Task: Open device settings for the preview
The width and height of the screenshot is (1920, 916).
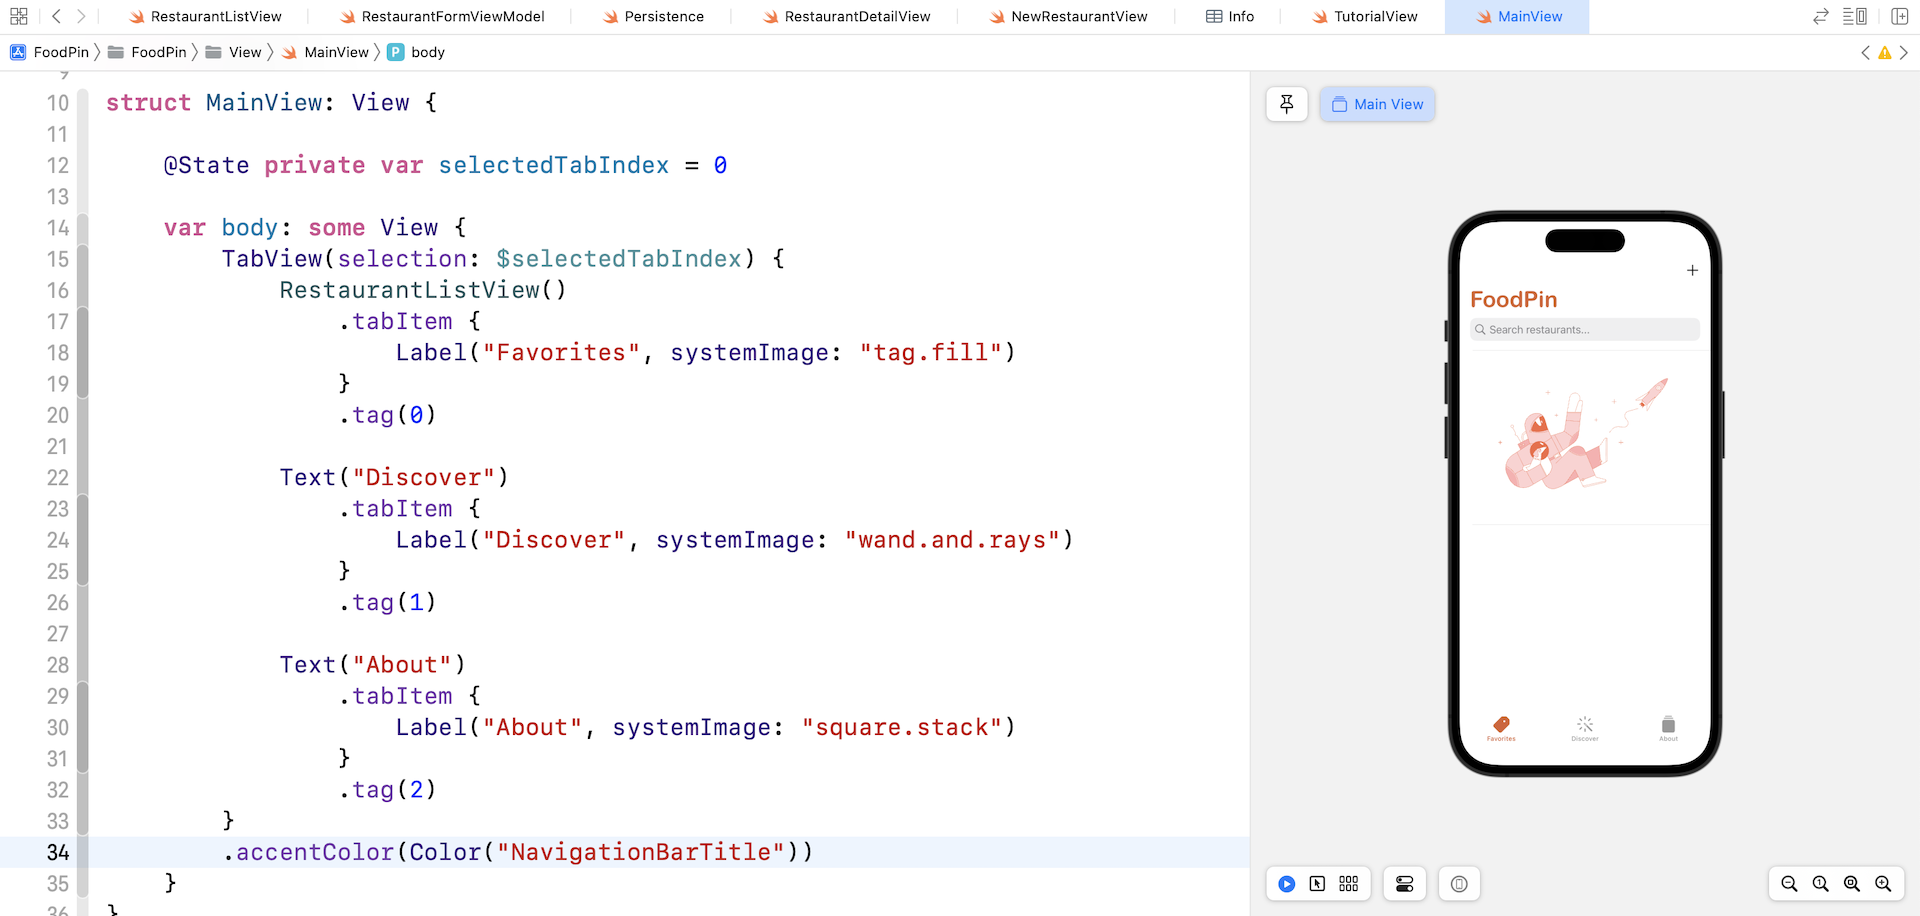Action: point(1404,884)
